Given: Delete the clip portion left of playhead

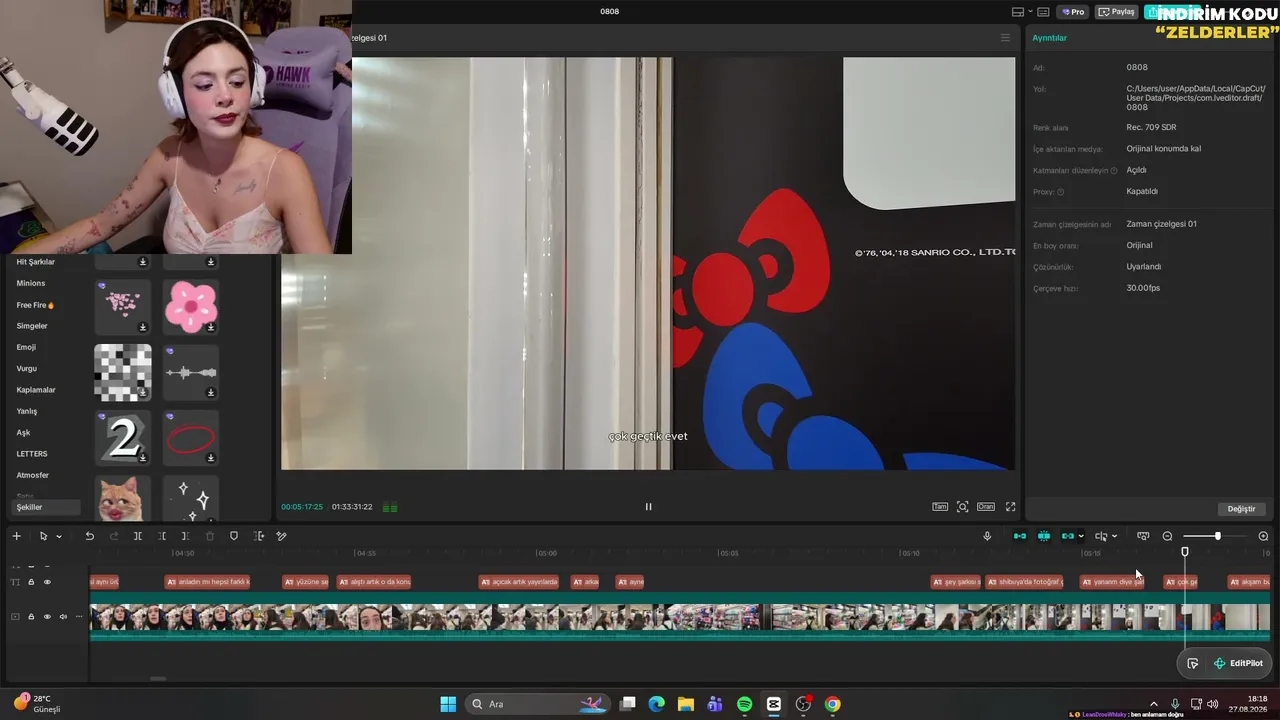Looking at the screenshot, I should click(162, 536).
